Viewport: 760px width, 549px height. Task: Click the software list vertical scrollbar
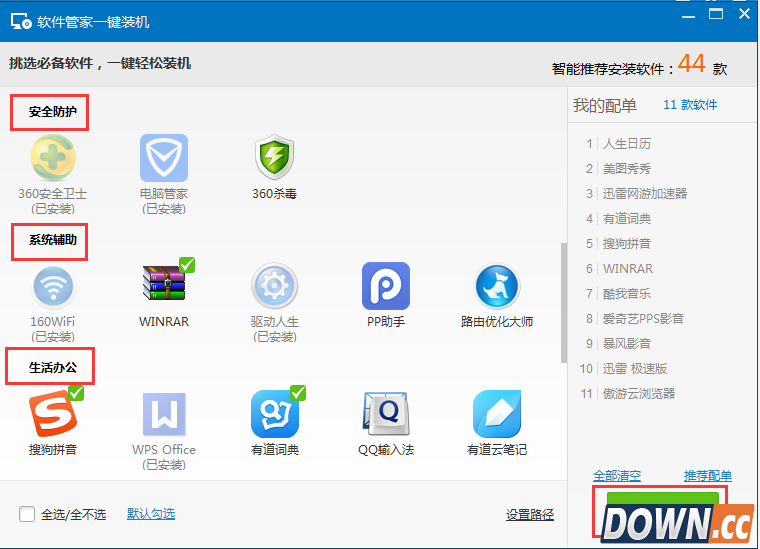pos(564,302)
